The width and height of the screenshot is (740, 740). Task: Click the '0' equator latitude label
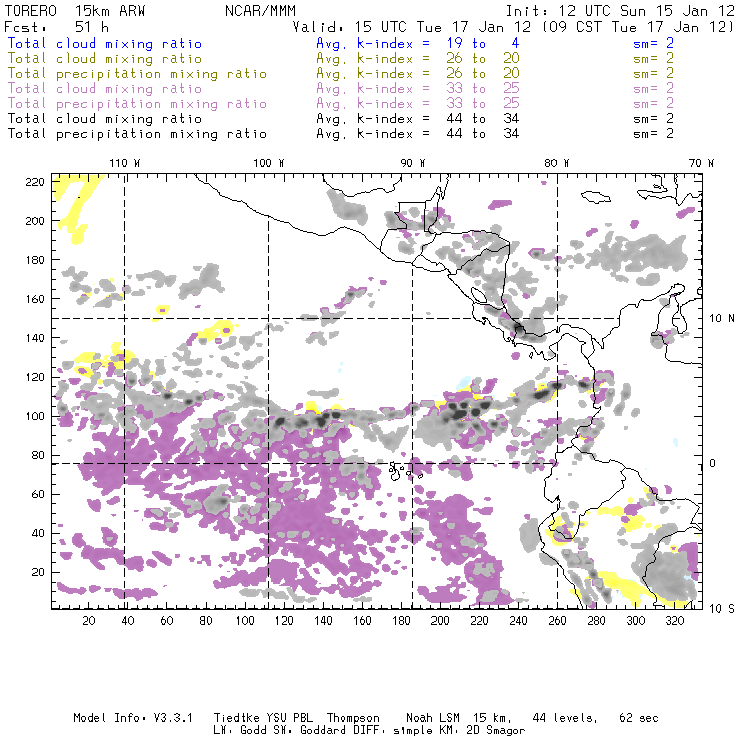(x=713, y=463)
